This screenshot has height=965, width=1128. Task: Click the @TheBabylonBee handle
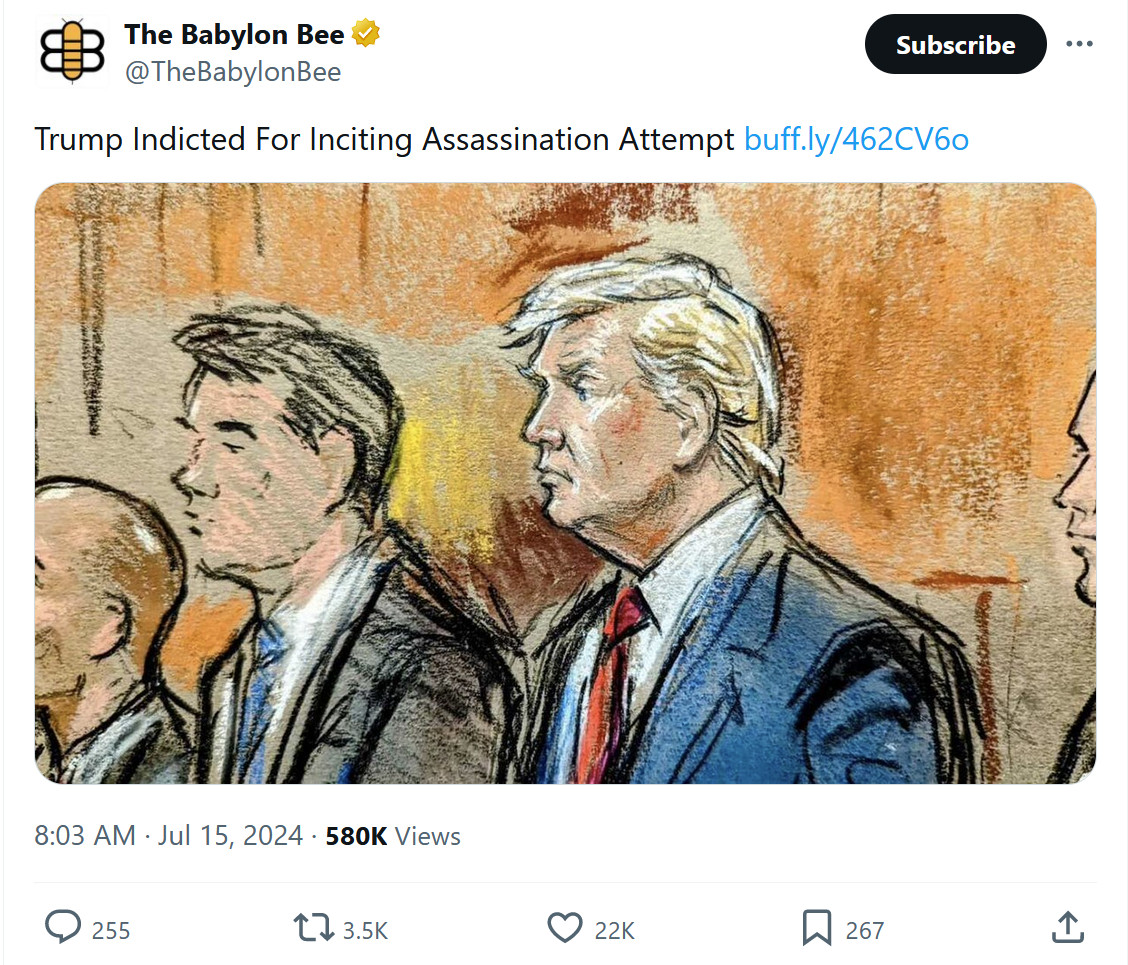232,72
